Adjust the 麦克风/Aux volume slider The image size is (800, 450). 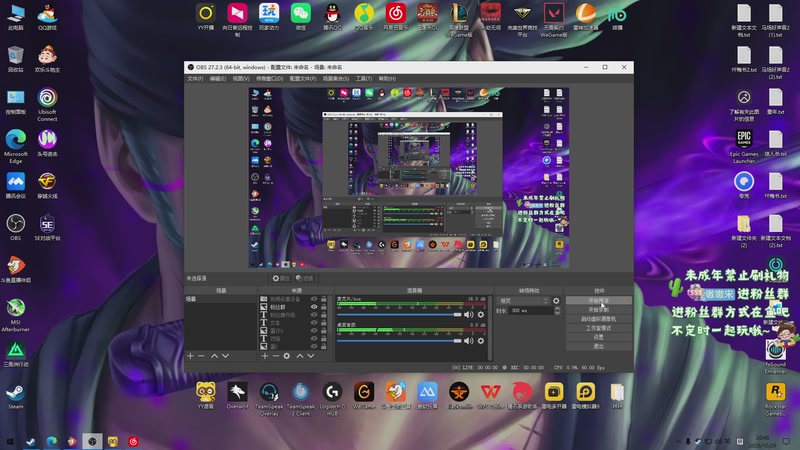(x=399, y=314)
